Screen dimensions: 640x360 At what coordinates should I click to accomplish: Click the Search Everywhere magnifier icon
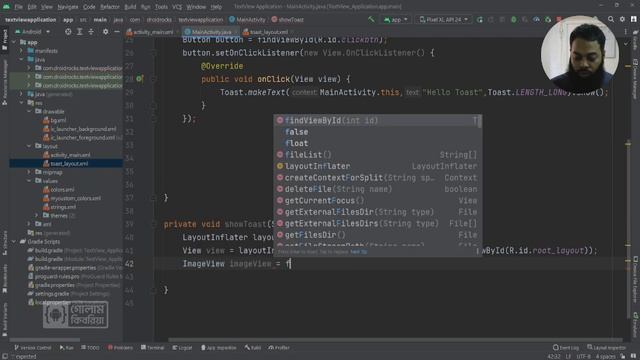click(x=611, y=19)
